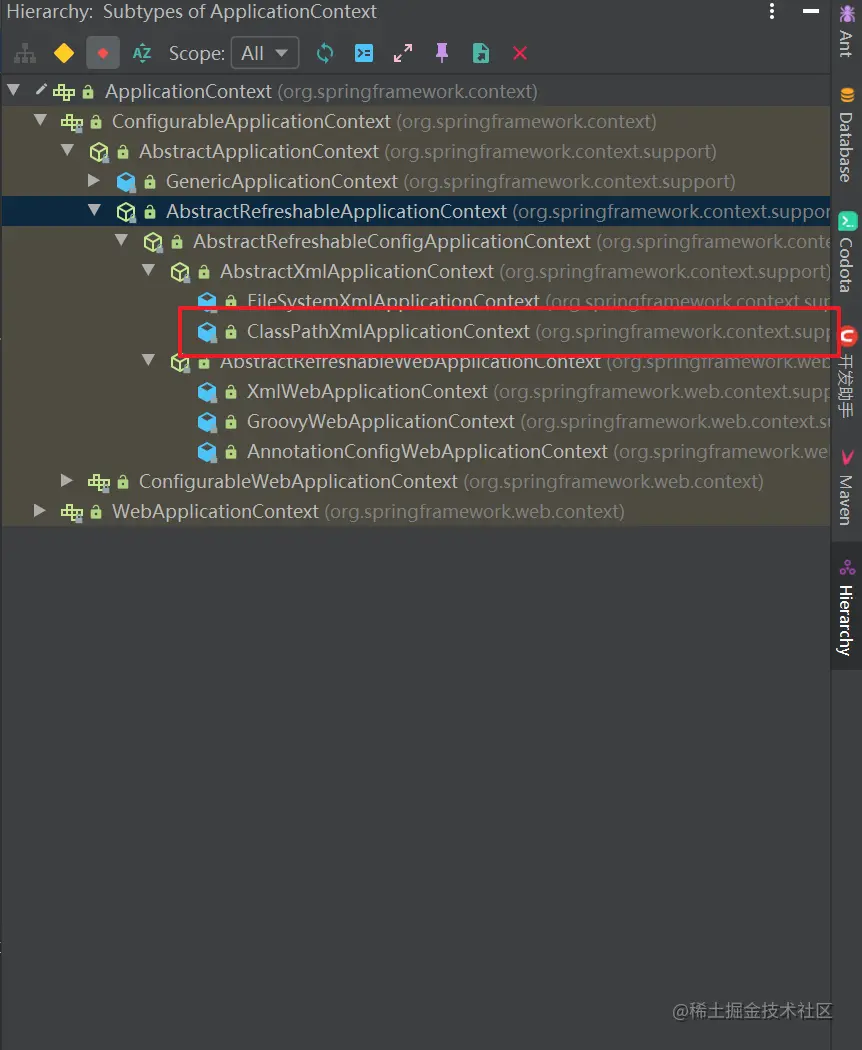Collapse the AbstractRefreshableApplicationContext node

94,211
